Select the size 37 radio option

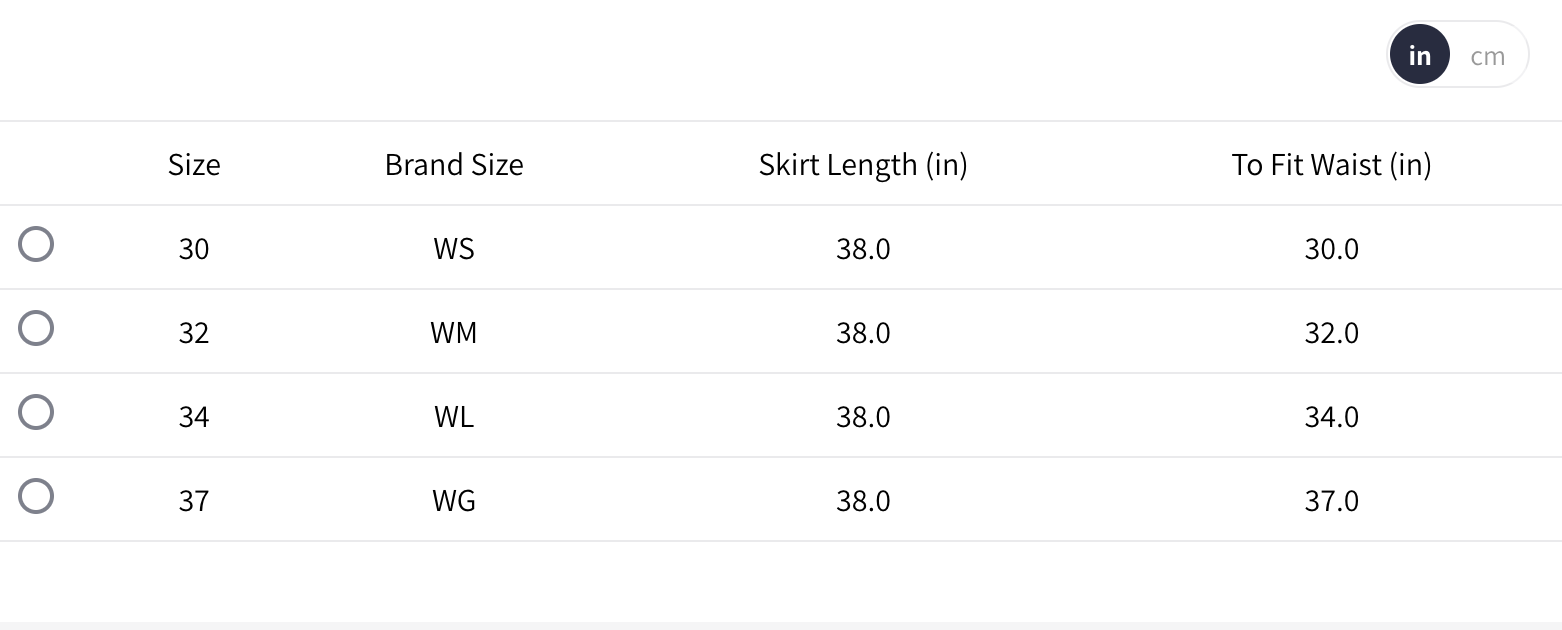[x=36, y=497]
